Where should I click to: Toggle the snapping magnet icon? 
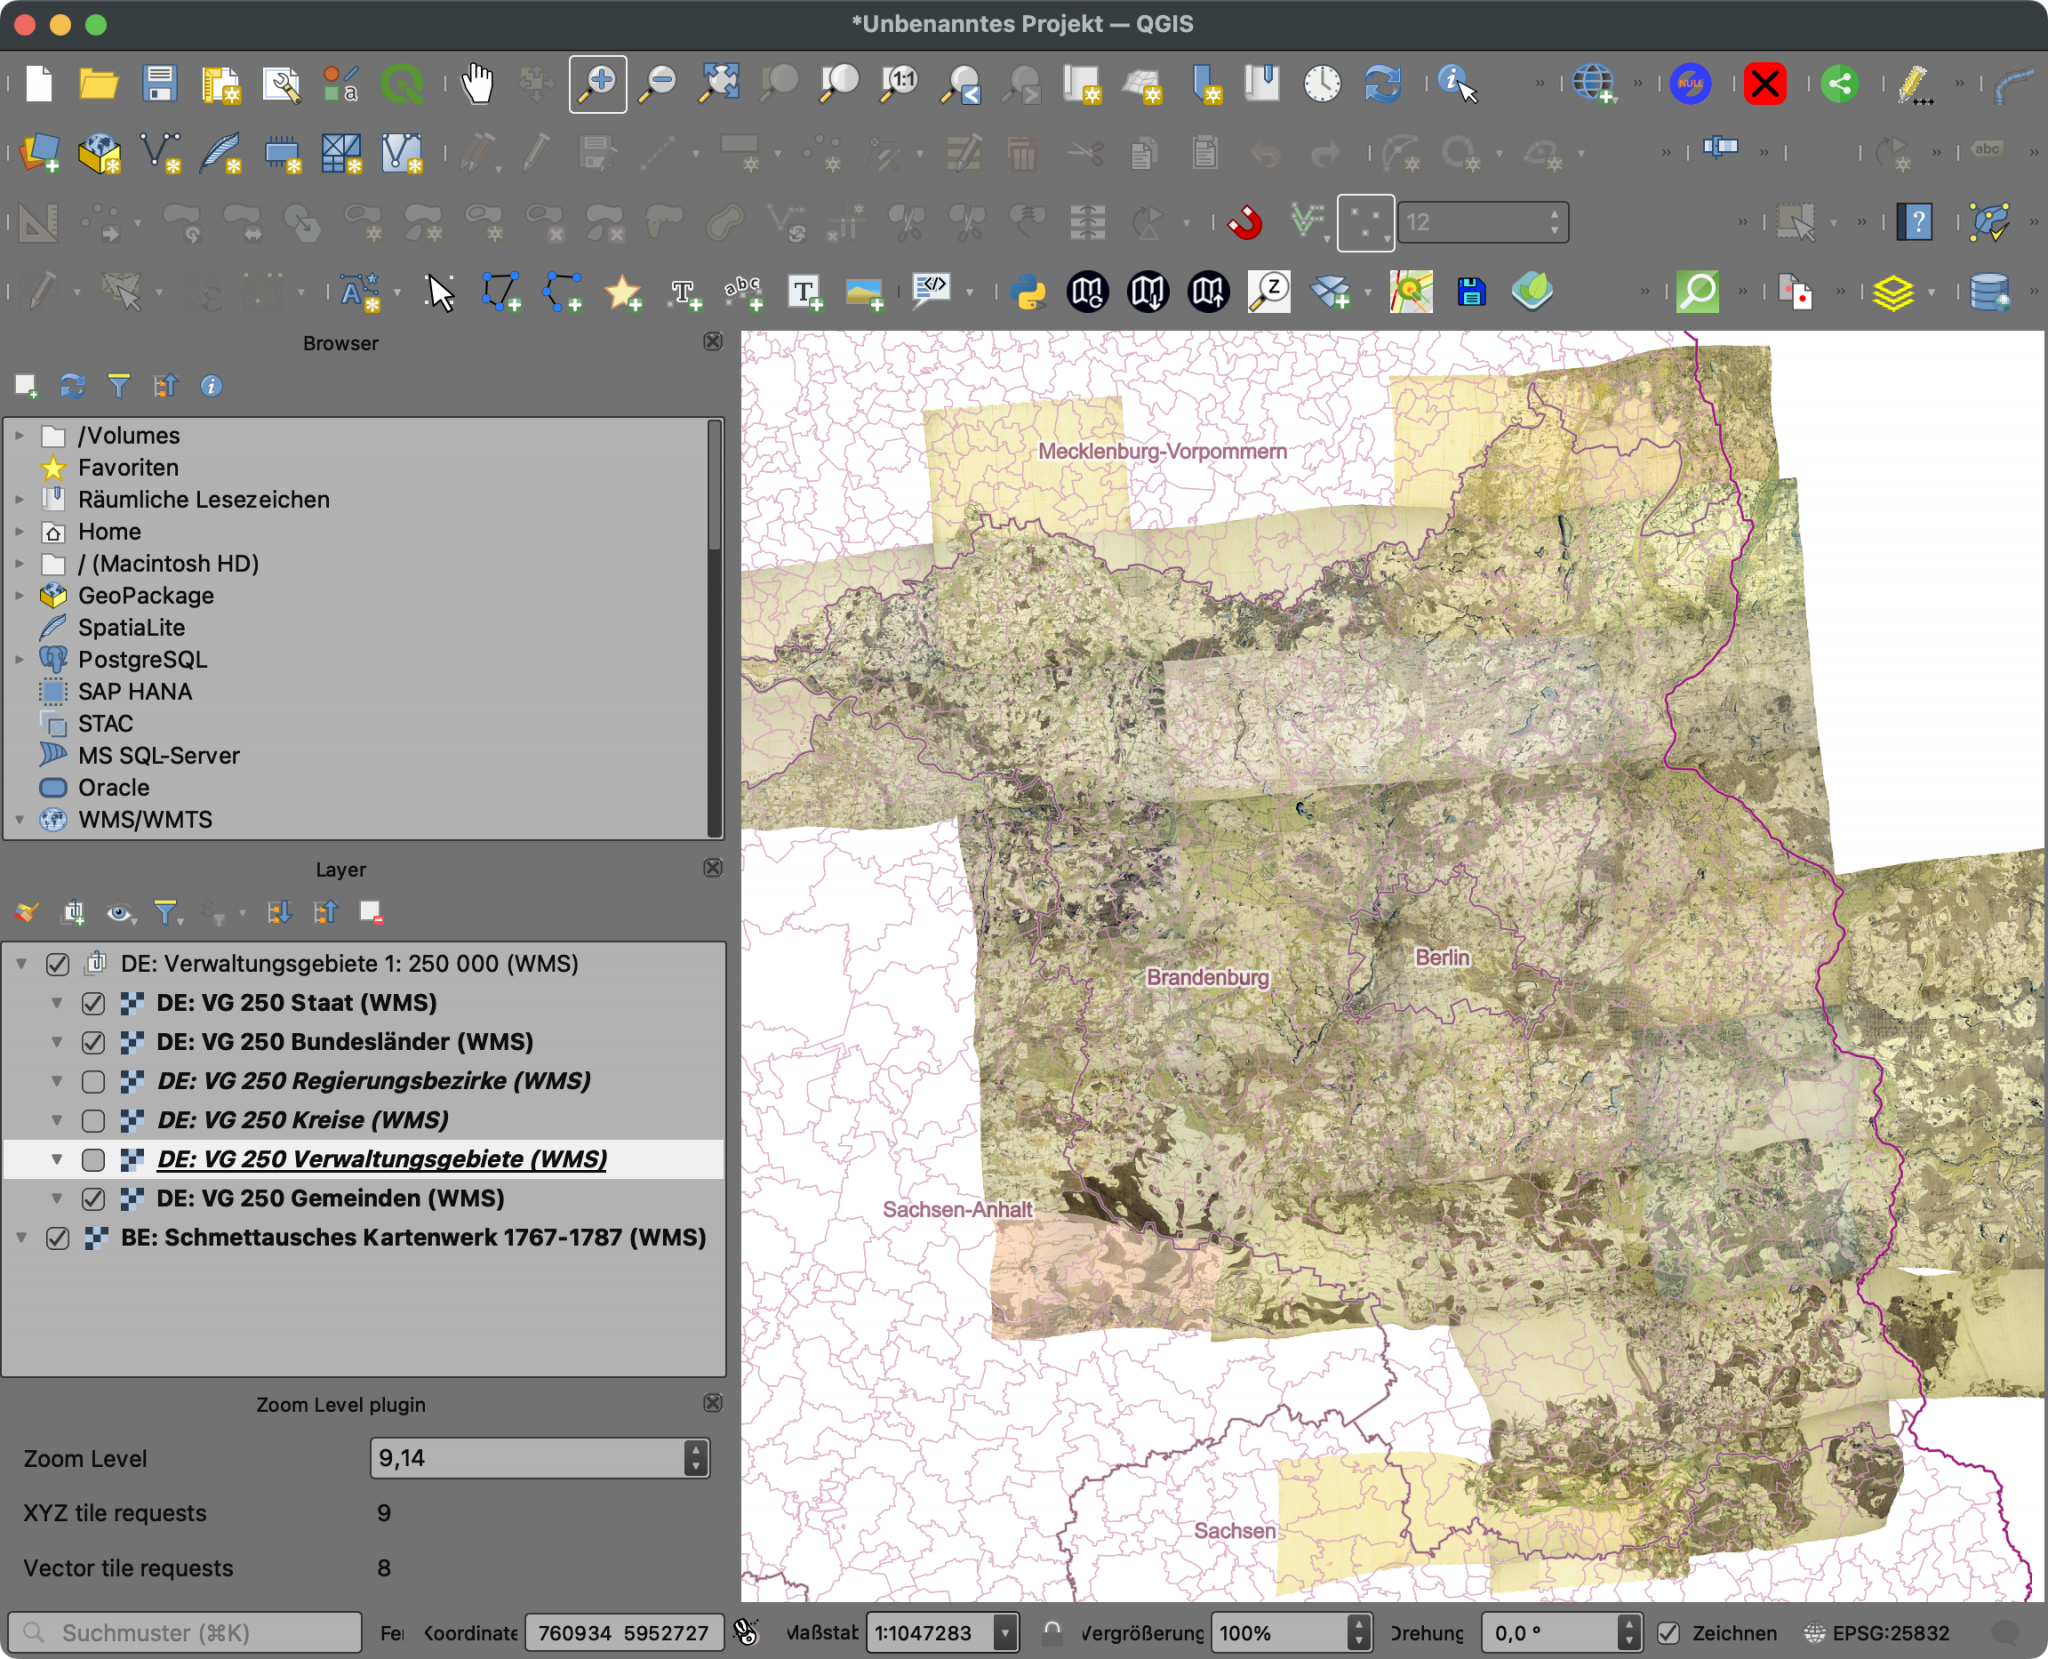1245,222
